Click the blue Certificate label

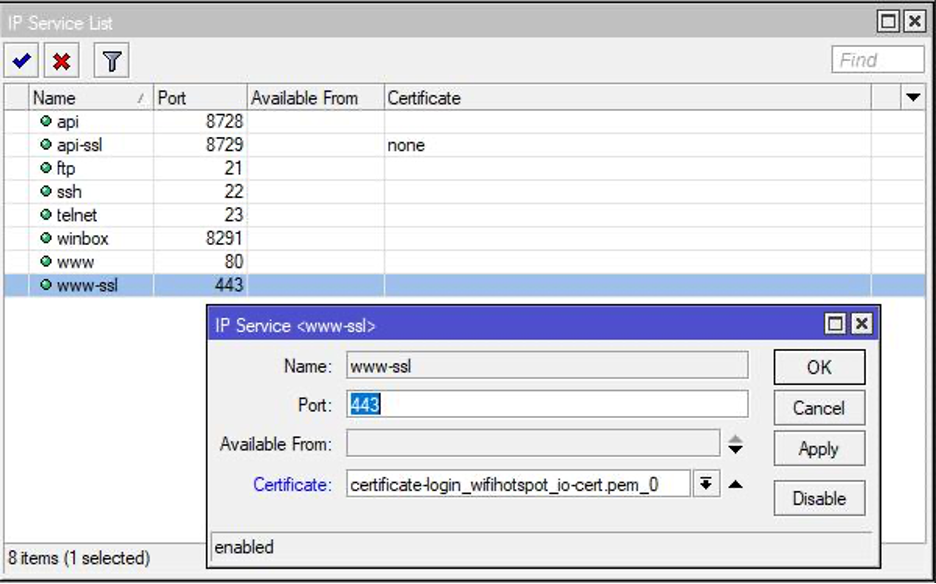[292, 484]
